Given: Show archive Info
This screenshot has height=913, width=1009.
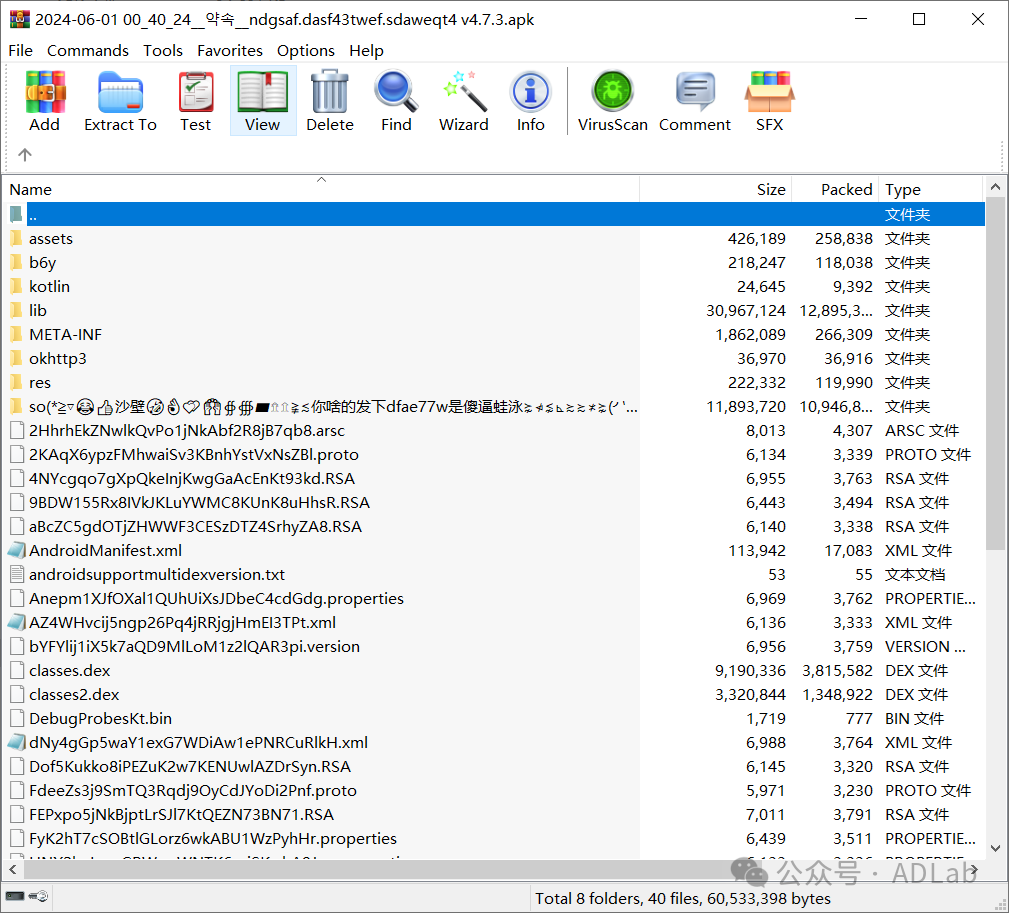Looking at the screenshot, I should 530,100.
